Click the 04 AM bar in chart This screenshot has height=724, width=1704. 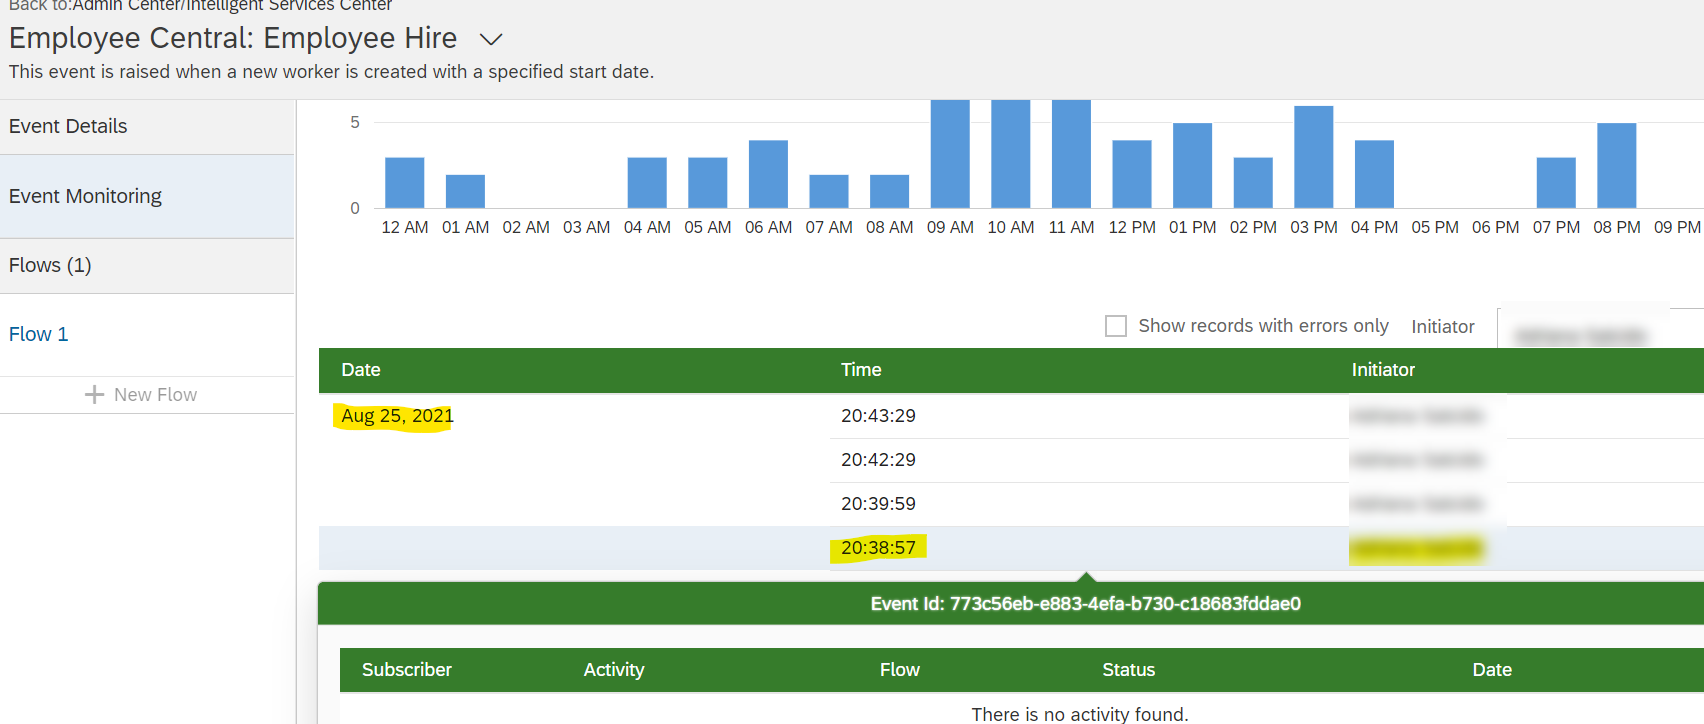click(647, 182)
